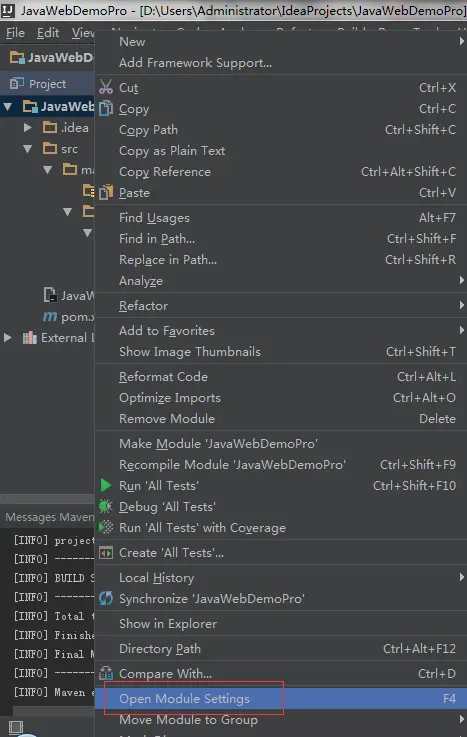Select the .idea folder icon

[x=50, y=127]
